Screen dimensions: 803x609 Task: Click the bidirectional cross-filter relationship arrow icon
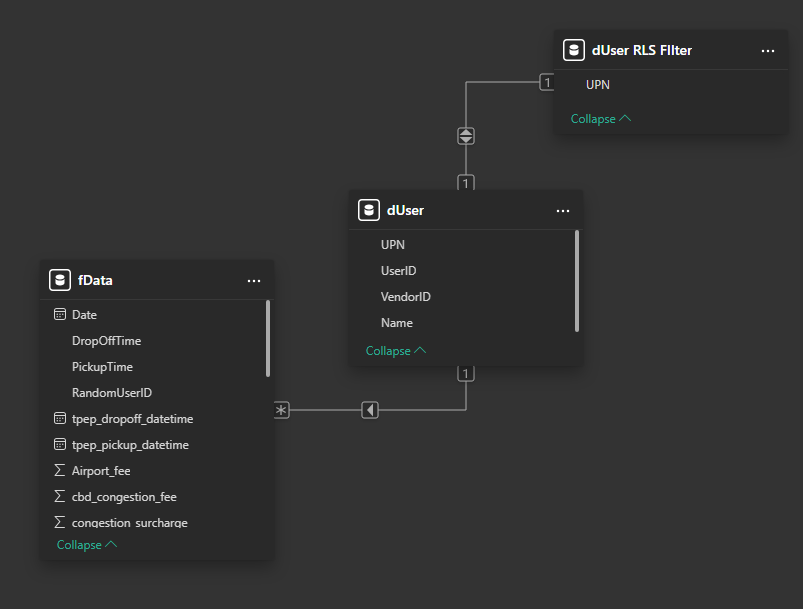466,136
